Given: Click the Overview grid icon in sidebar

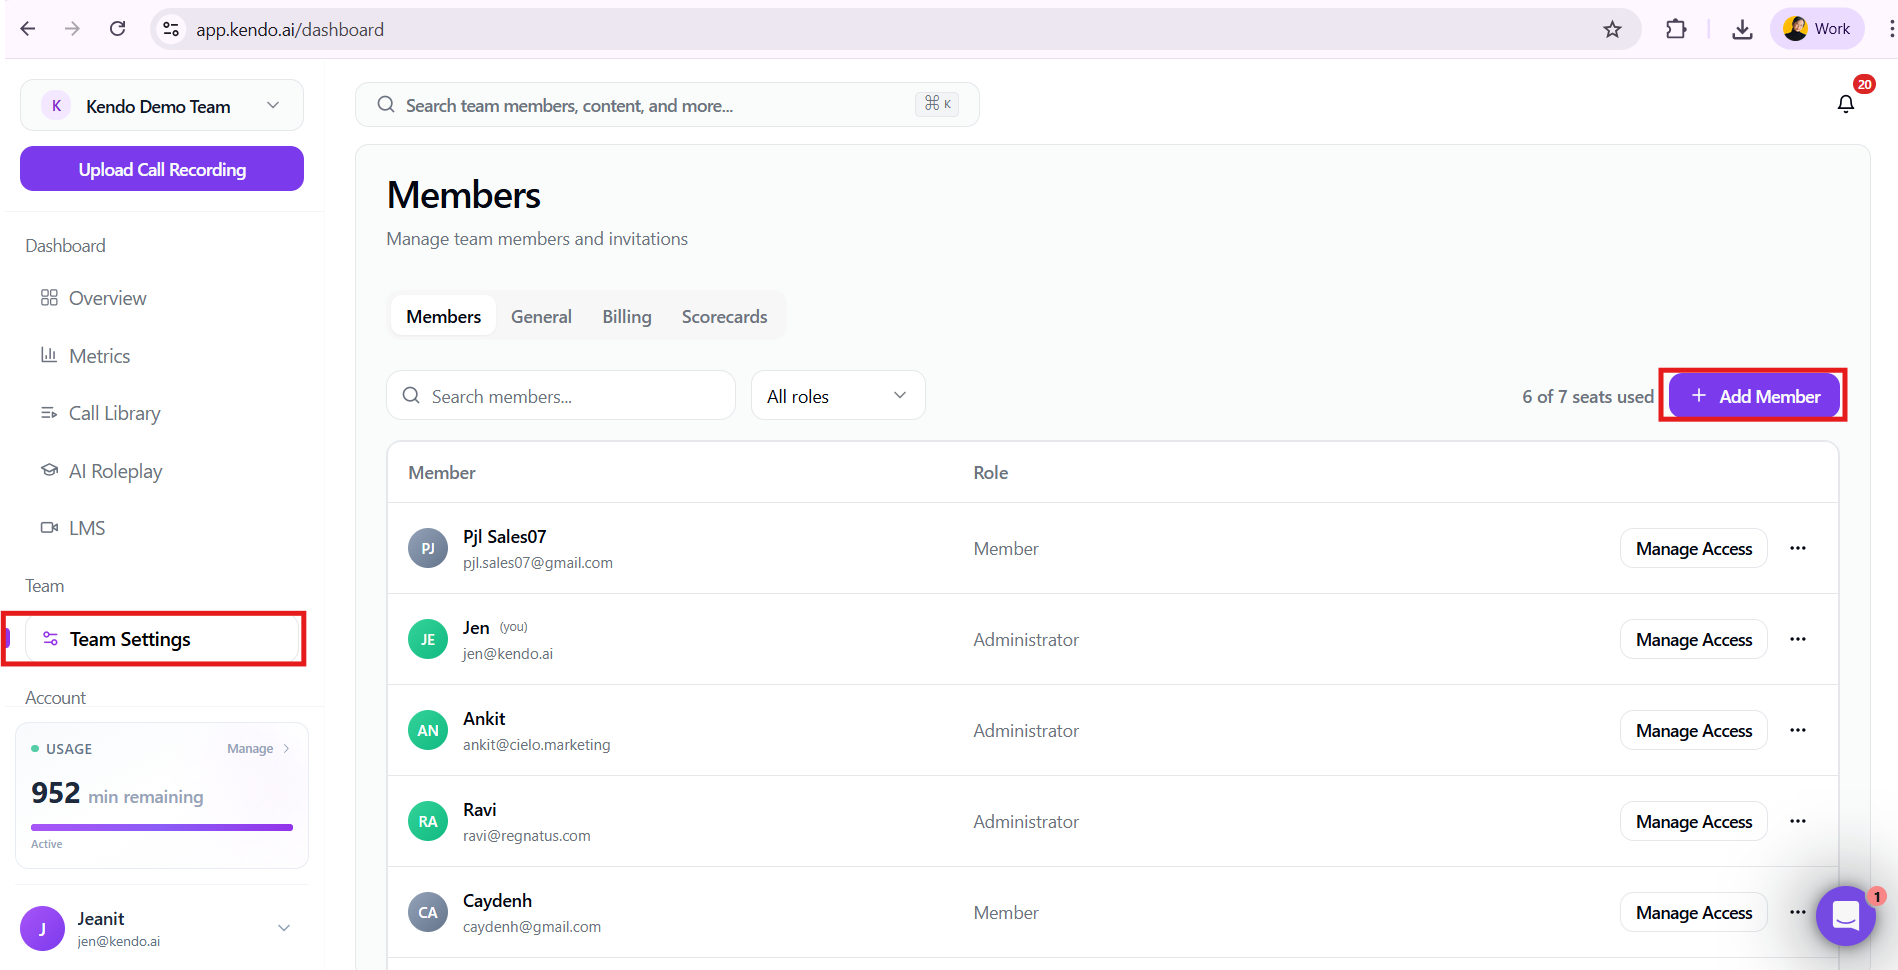Looking at the screenshot, I should point(49,298).
